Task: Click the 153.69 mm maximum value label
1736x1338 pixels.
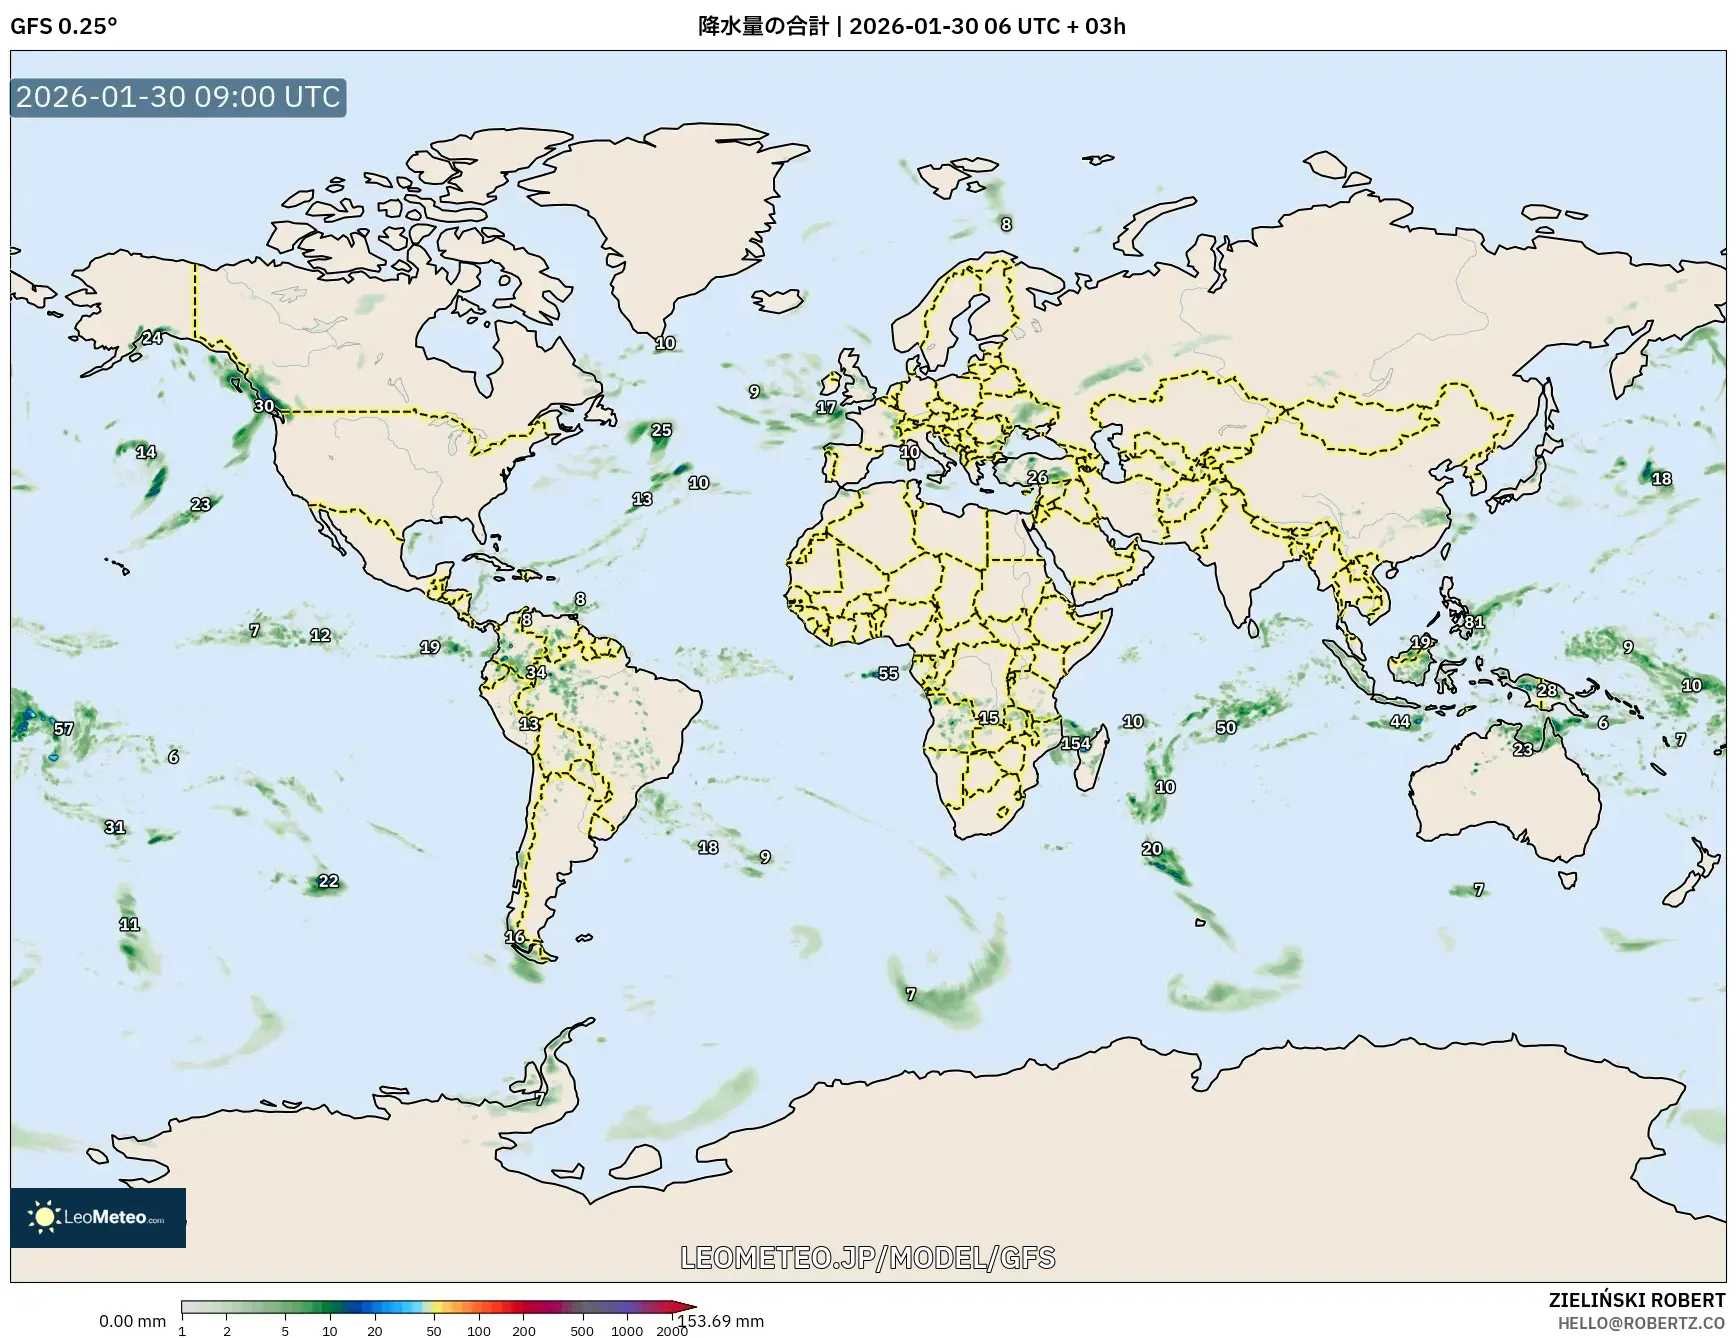Action: pos(722,1321)
